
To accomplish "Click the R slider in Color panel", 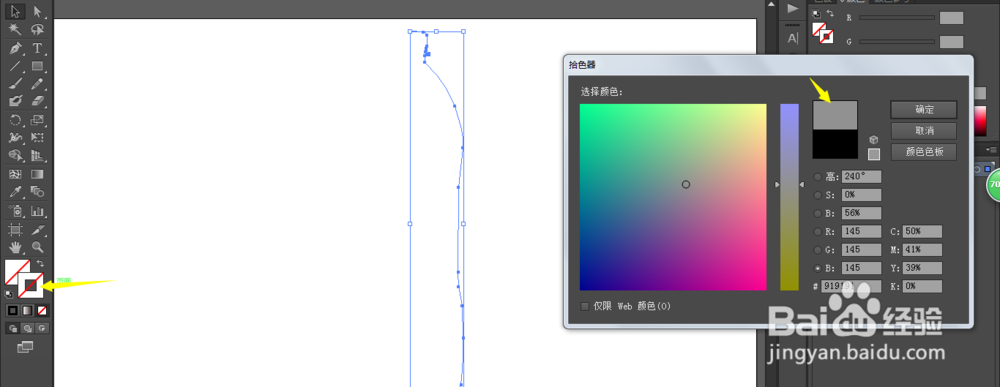I will tap(896, 18).
